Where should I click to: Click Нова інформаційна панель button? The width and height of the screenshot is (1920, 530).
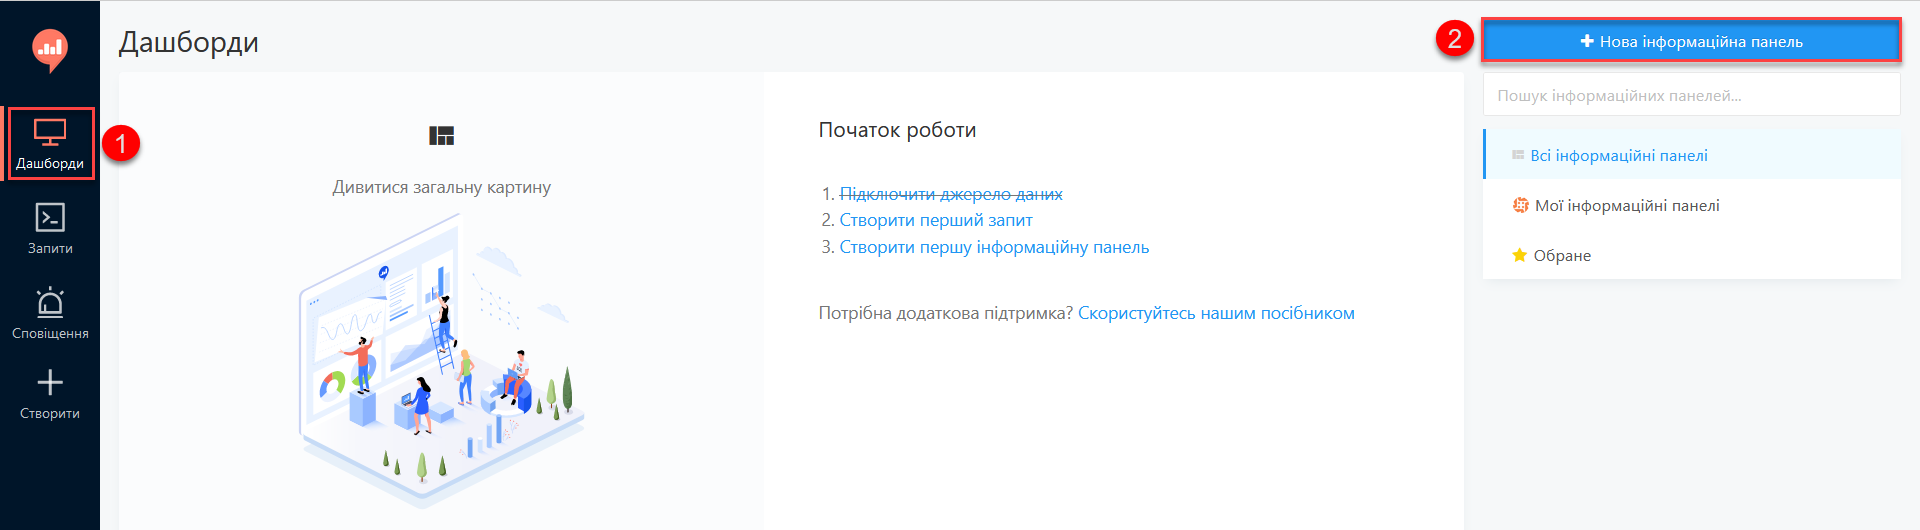1691,42
